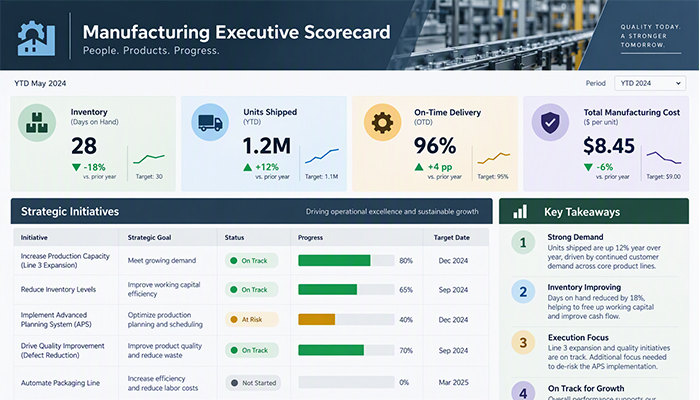700x400 pixels.
Task: Click On Track status for Reduce Inventory Levels
Action: [251, 290]
